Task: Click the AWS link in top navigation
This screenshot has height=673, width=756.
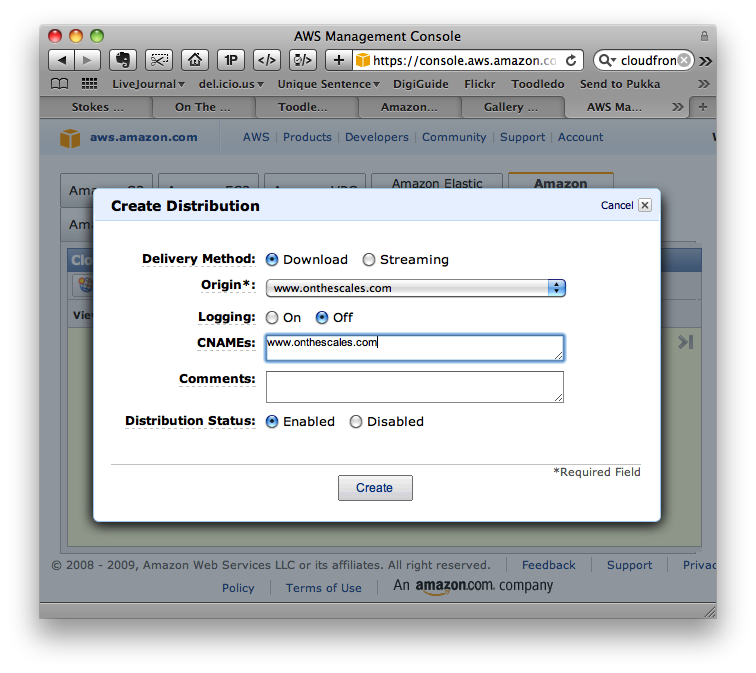Action: pos(256,137)
